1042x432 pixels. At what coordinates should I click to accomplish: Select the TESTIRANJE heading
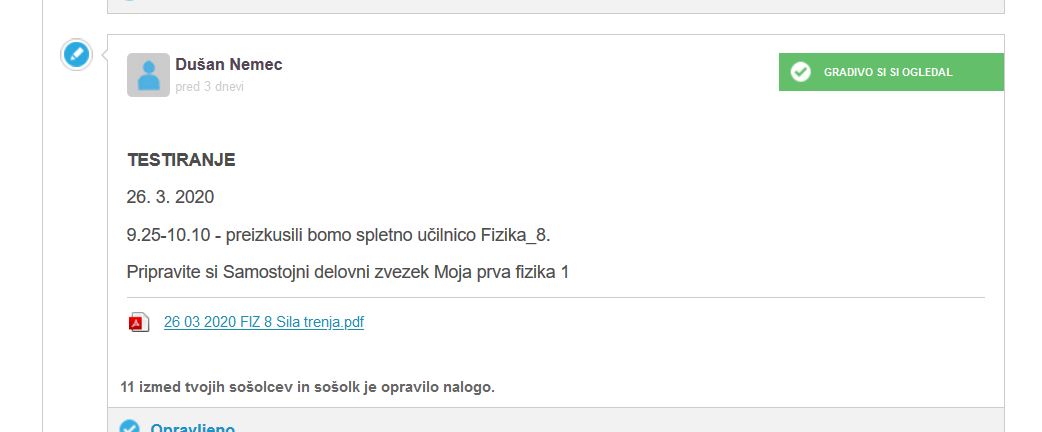pyautogui.click(x=181, y=160)
